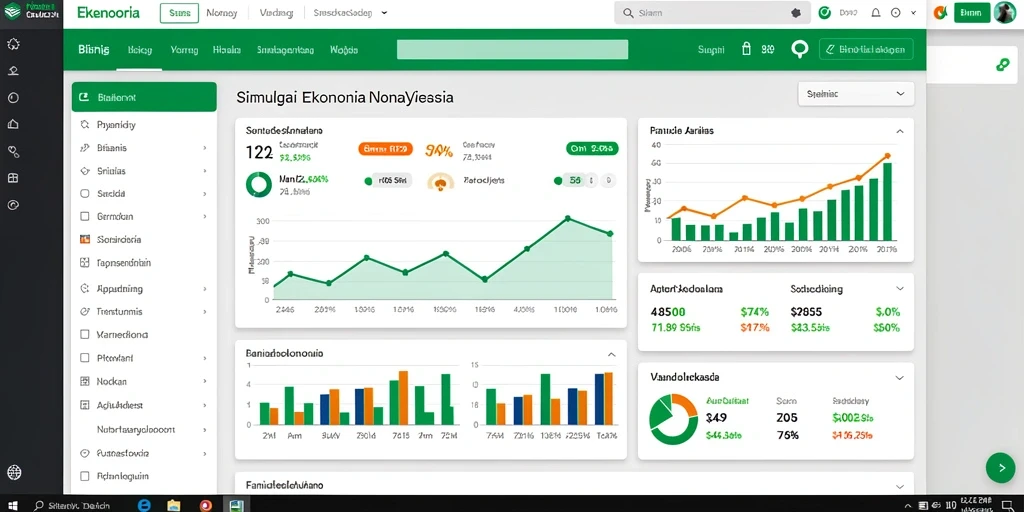Click the Suapni link in green bar

click(711, 50)
